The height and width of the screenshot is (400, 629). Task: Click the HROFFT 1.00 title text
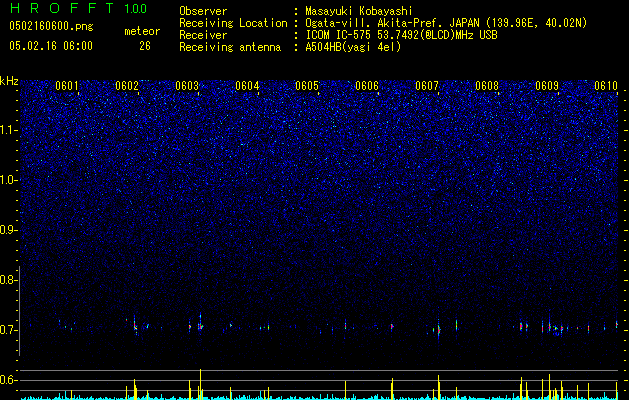coord(78,8)
